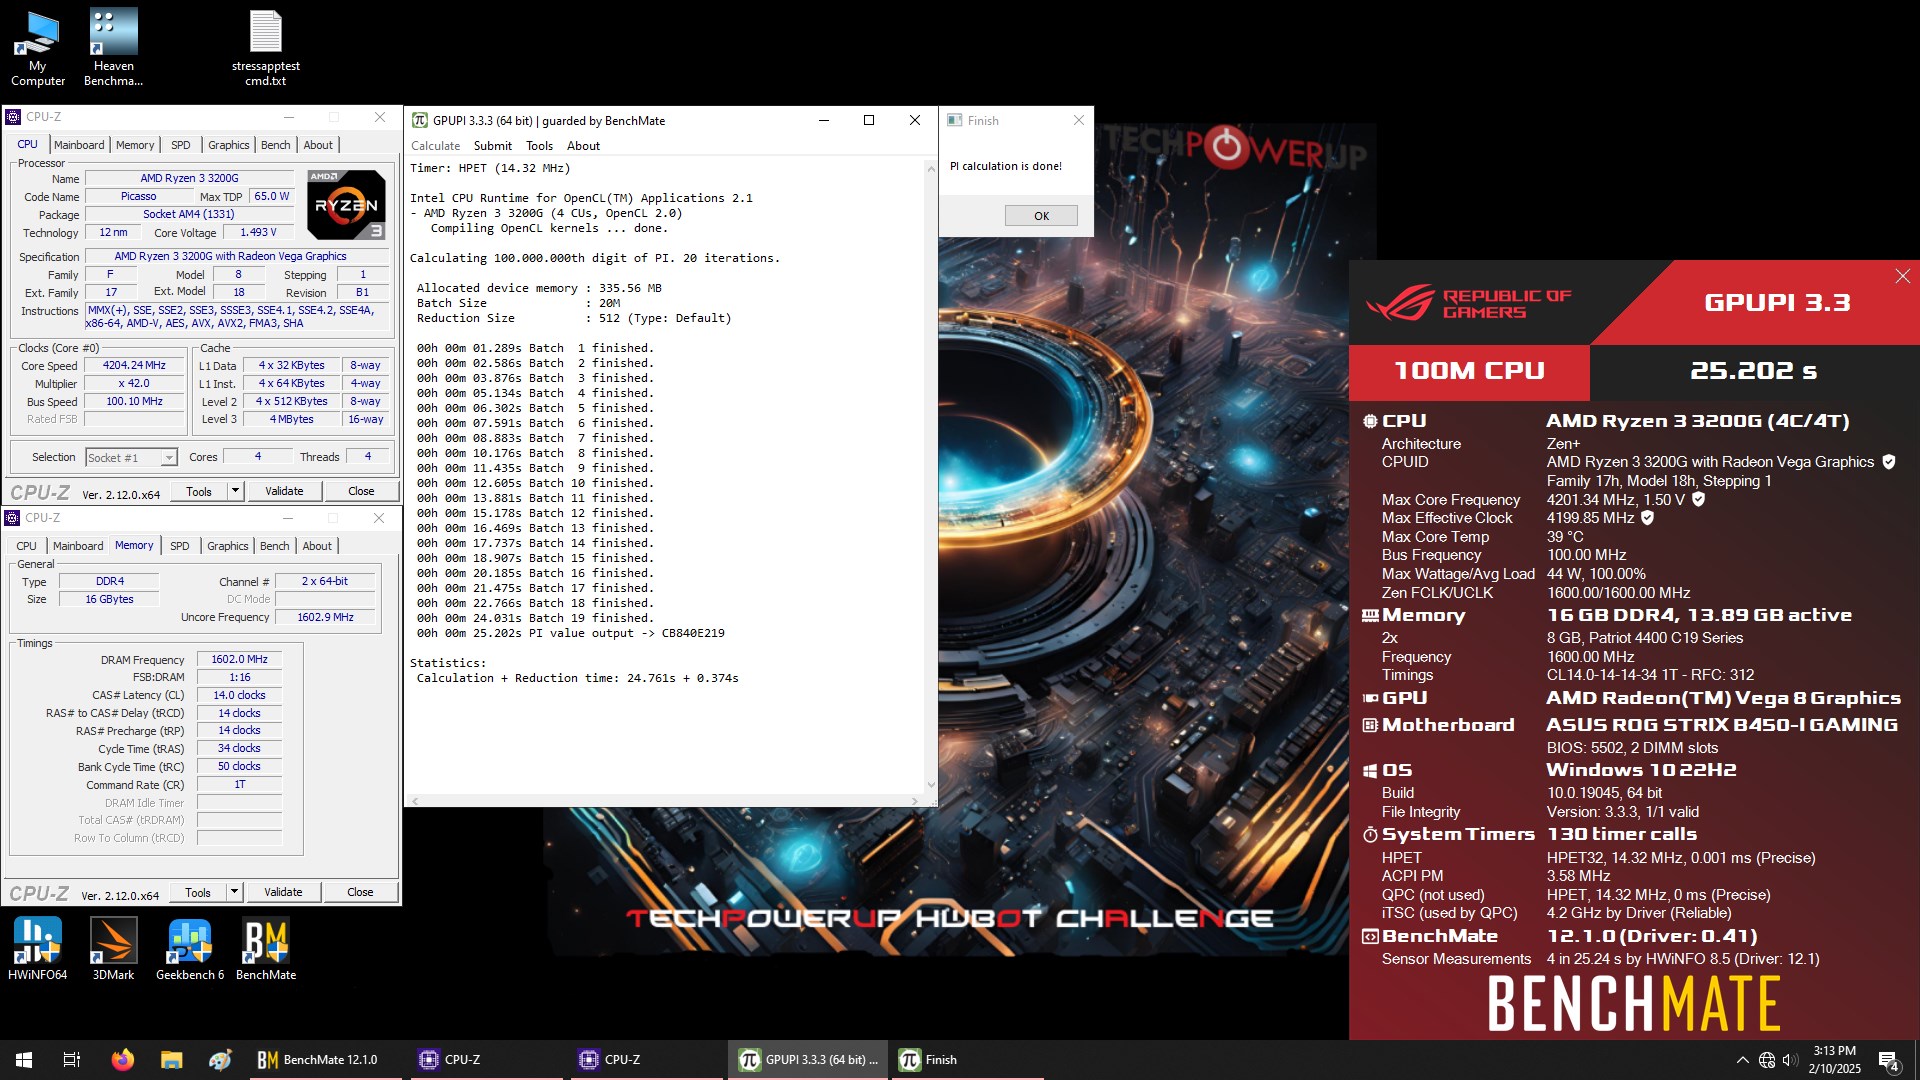Open Firefox from the taskbar
This screenshot has height=1080, width=1920.
122,1060
